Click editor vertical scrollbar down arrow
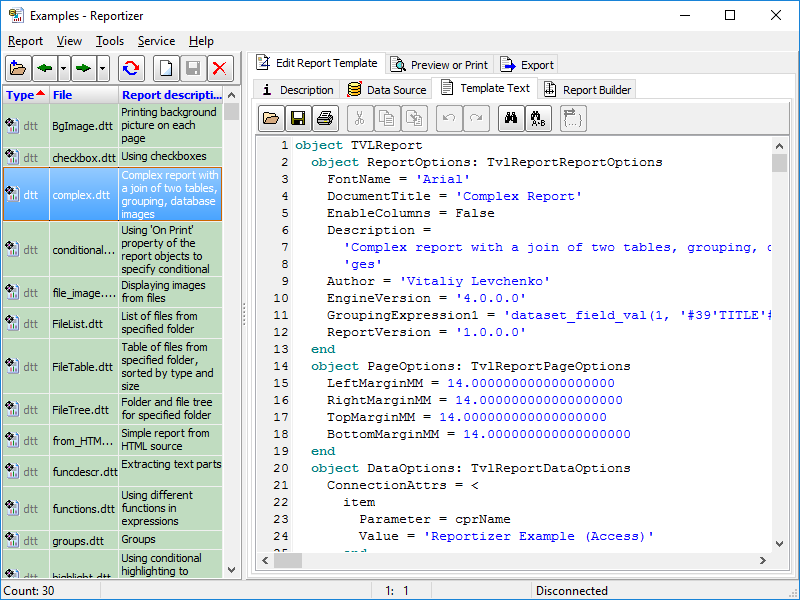The height and width of the screenshot is (600, 800). pyautogui.click(x=779, y=544)
